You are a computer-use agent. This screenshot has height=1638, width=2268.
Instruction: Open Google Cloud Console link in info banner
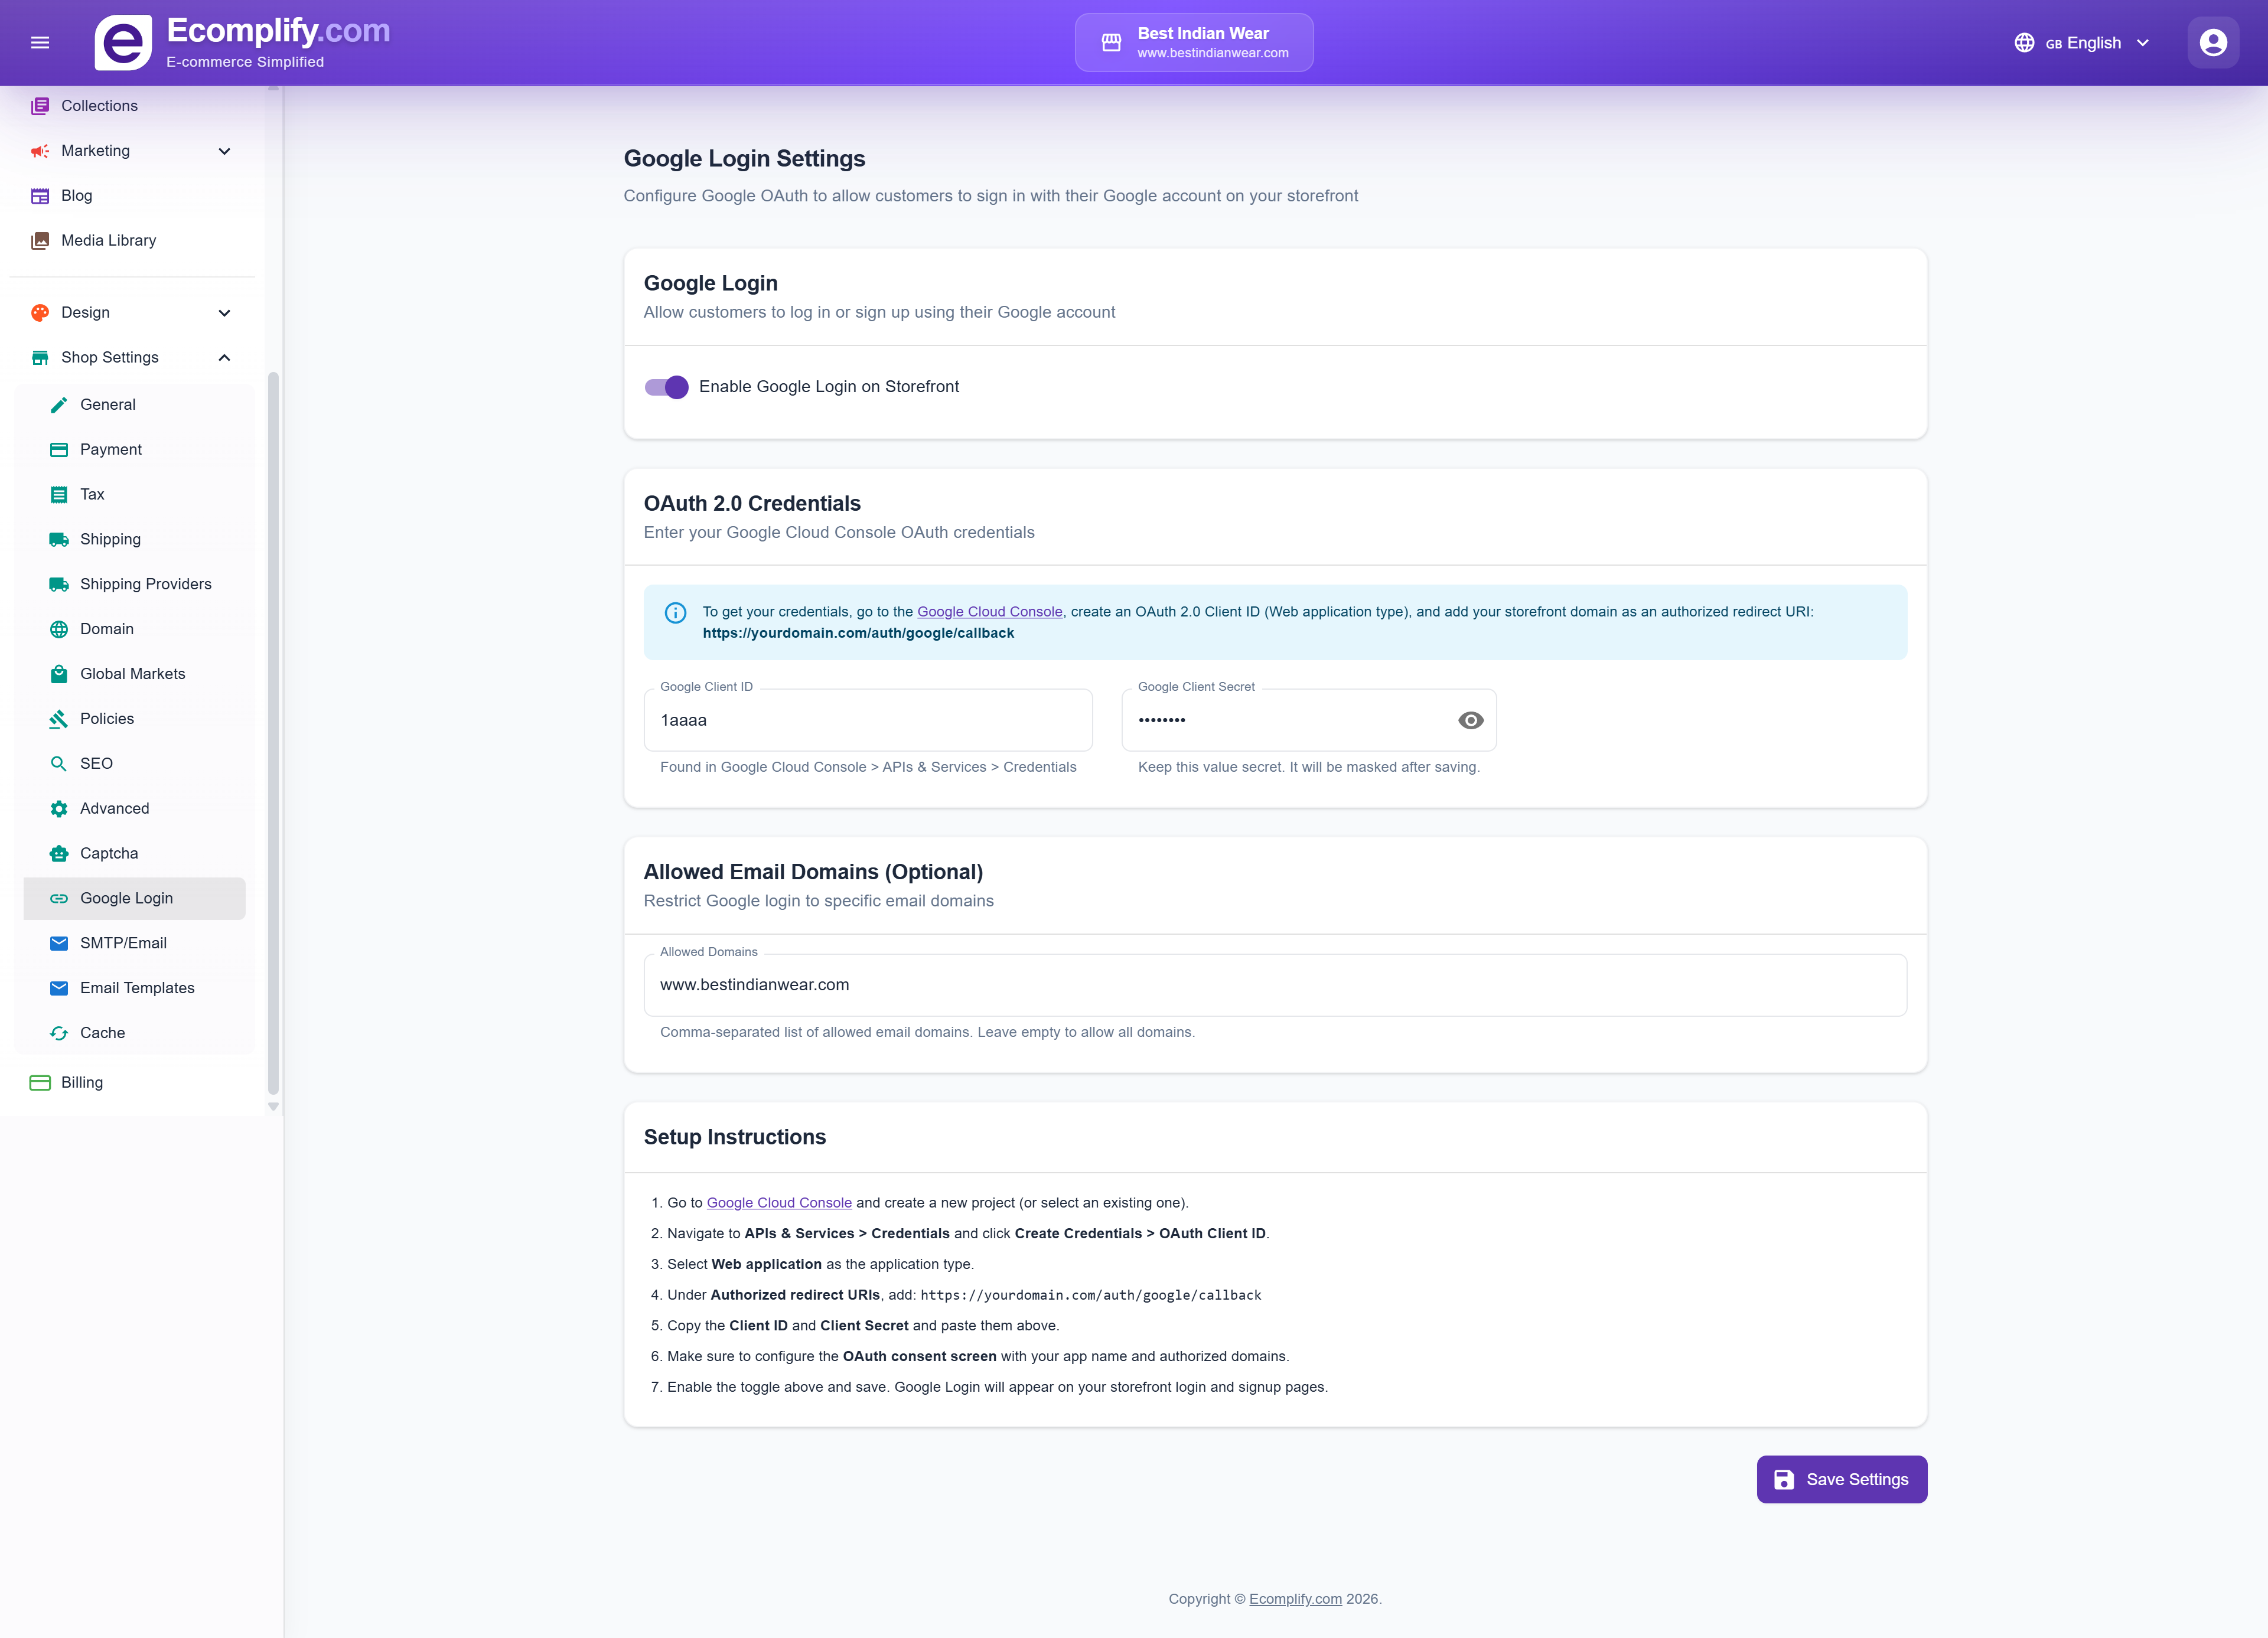pos(989,611)
